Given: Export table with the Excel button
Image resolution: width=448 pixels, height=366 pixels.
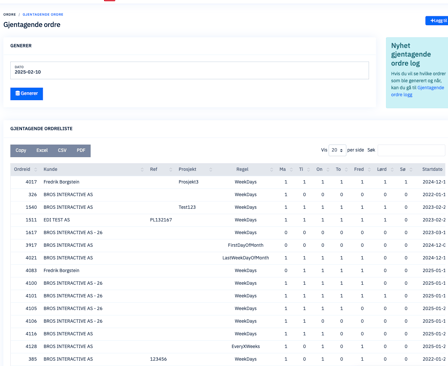Looking at the screenshot, I should coord(42,150).
